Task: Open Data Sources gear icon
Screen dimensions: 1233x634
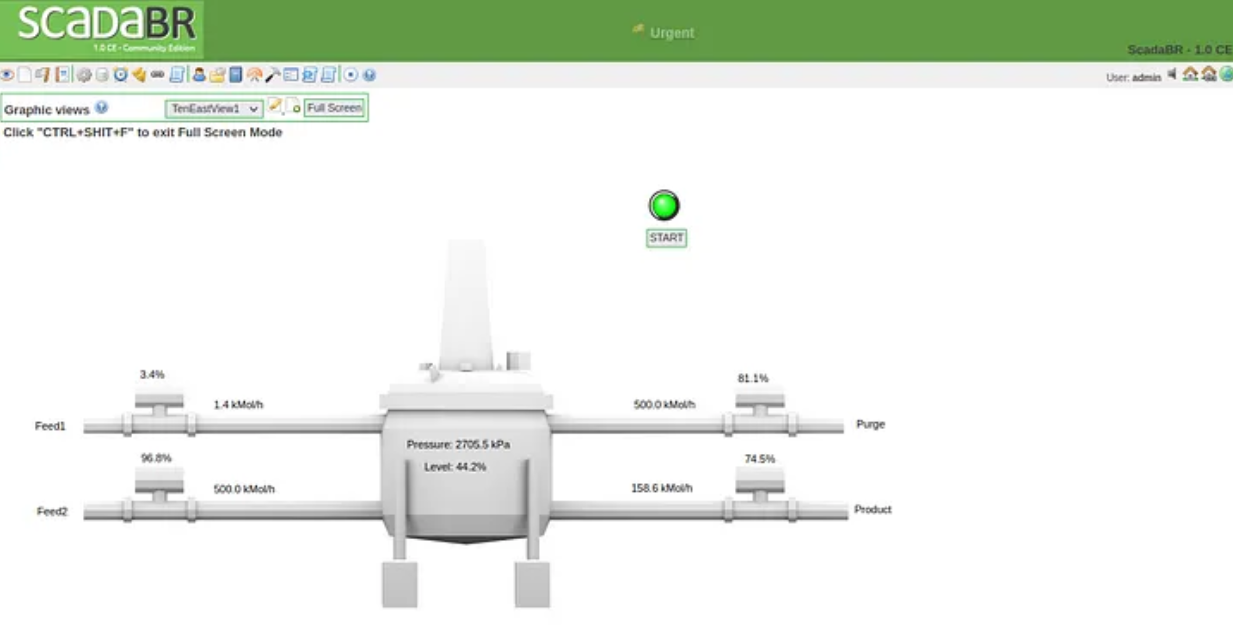Action: point(83,73)
